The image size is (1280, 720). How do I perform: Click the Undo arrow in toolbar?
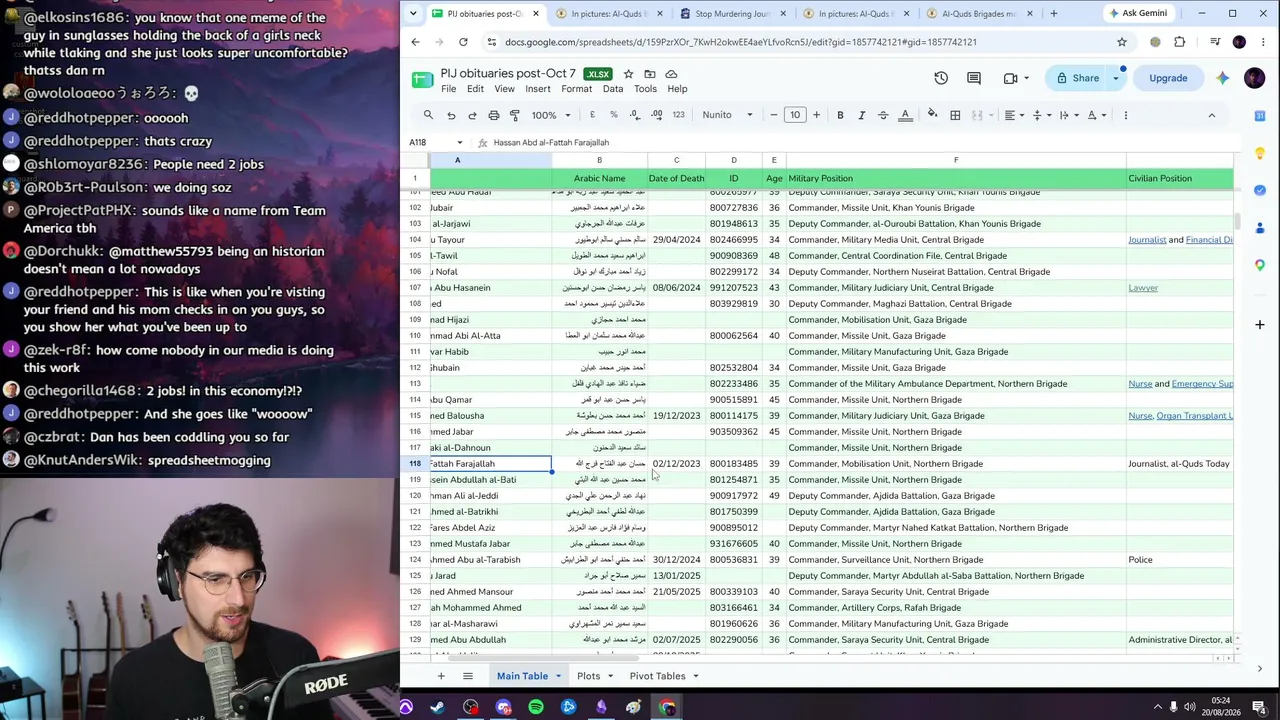(x=451, y=115)
